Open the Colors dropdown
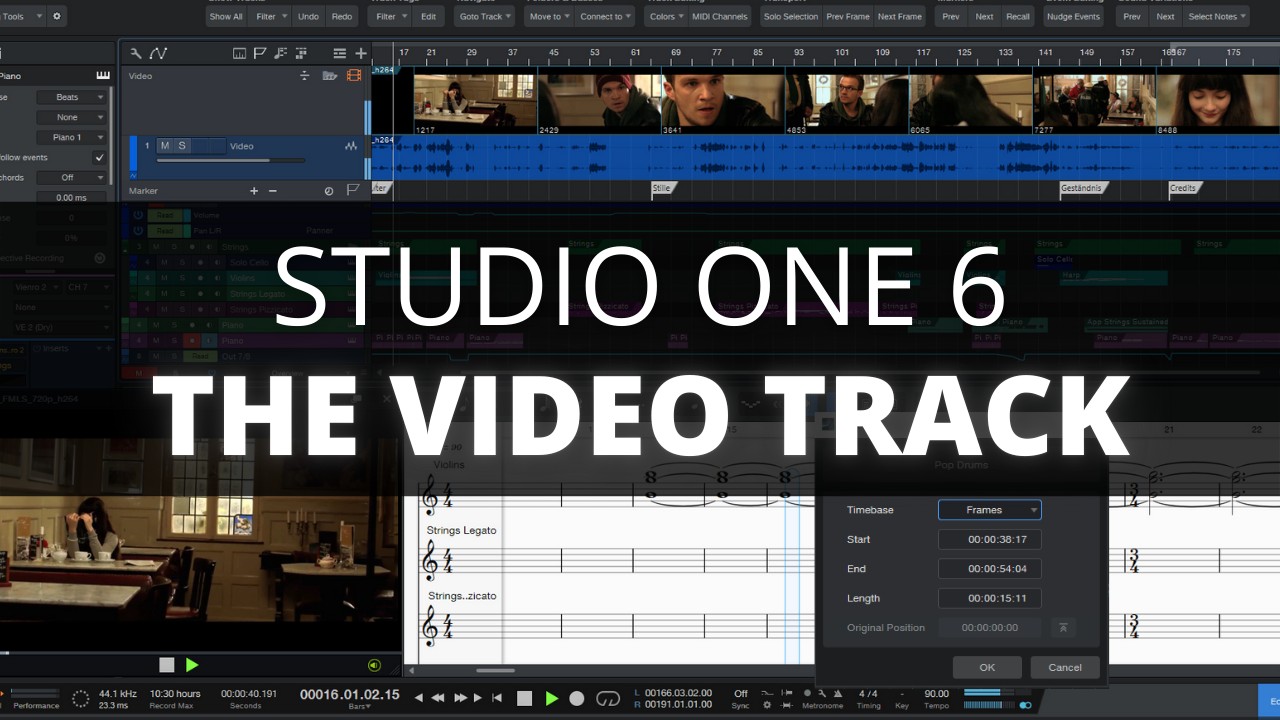The height and width of the screenshot is (720, 1280). (666, 16)
